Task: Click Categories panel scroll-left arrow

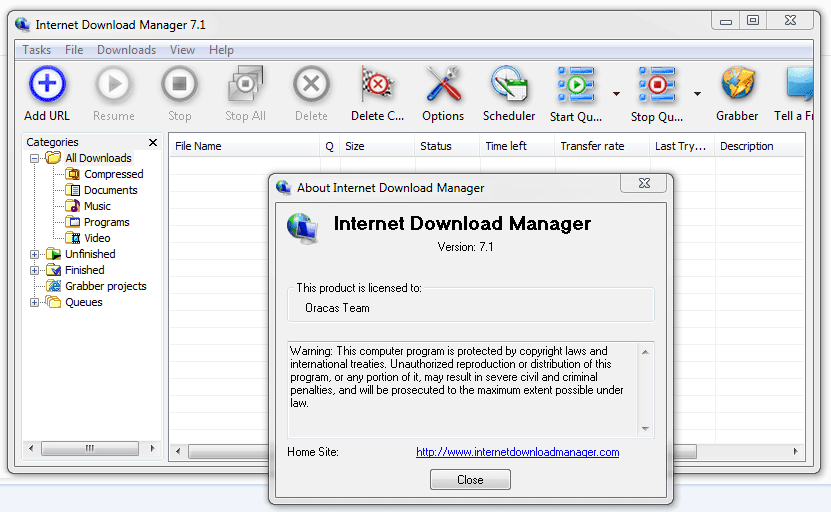Action: pyautogui.click(x=31, y=448)
